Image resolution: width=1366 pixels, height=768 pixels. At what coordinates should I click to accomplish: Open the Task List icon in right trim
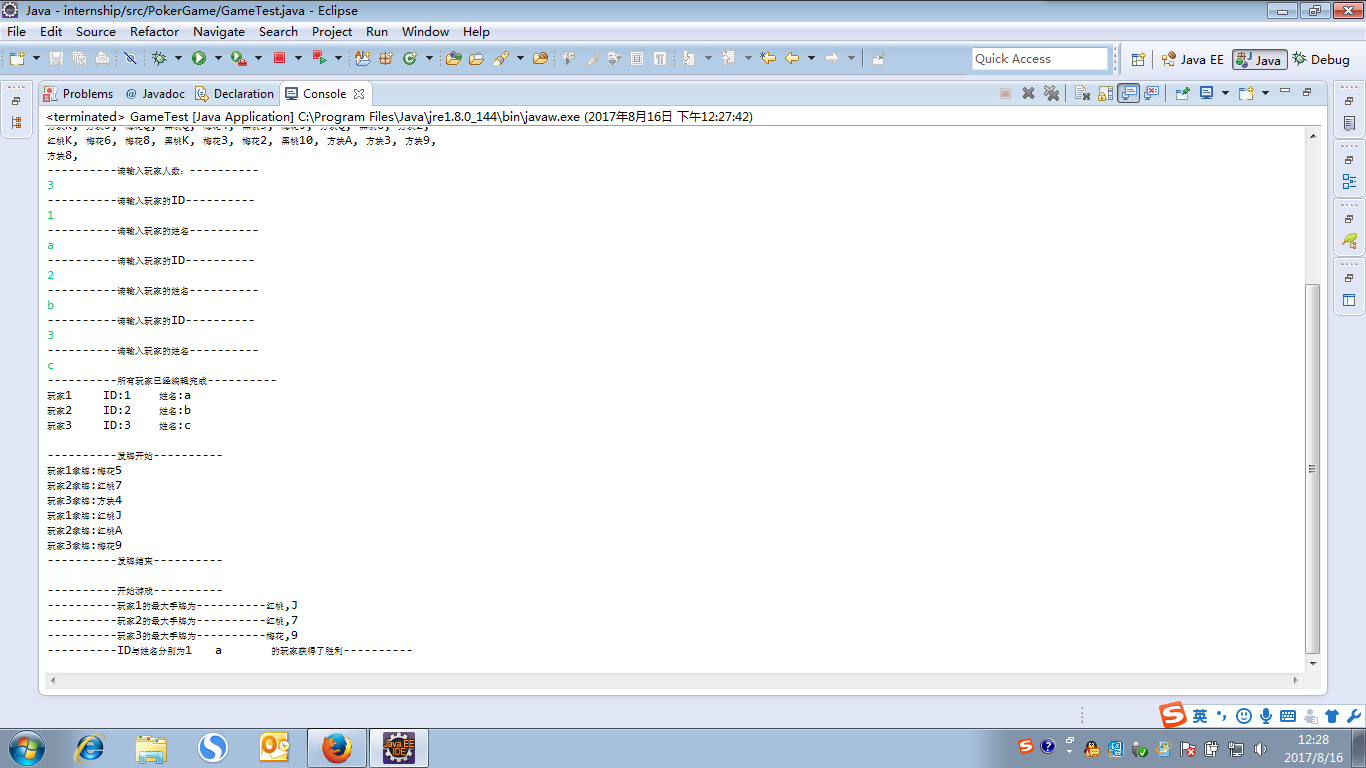click(x=1350, y=124)
